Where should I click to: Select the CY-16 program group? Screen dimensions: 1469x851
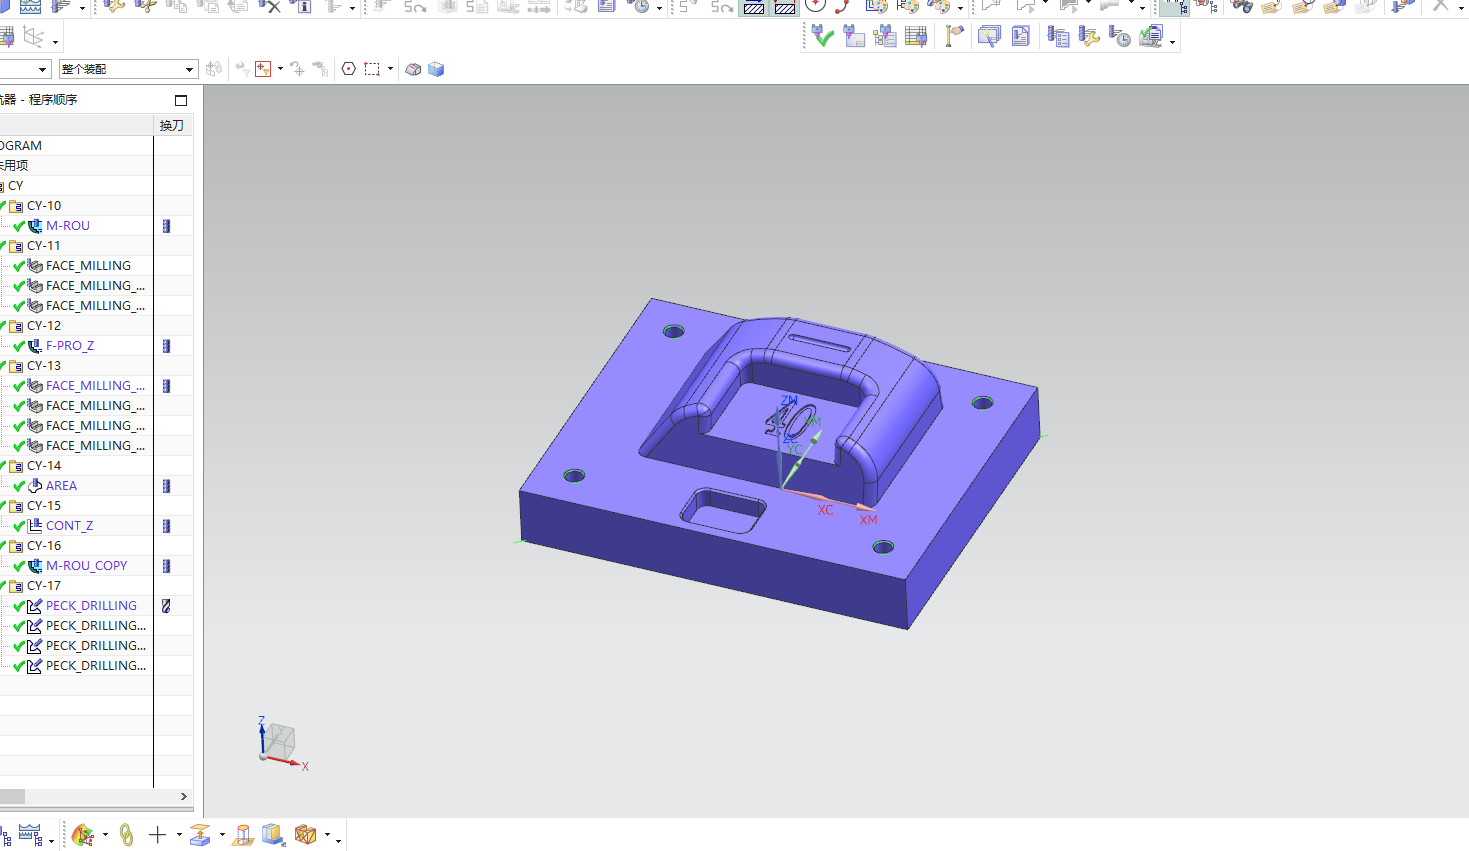pyautogui.click(x=44, y=546)
